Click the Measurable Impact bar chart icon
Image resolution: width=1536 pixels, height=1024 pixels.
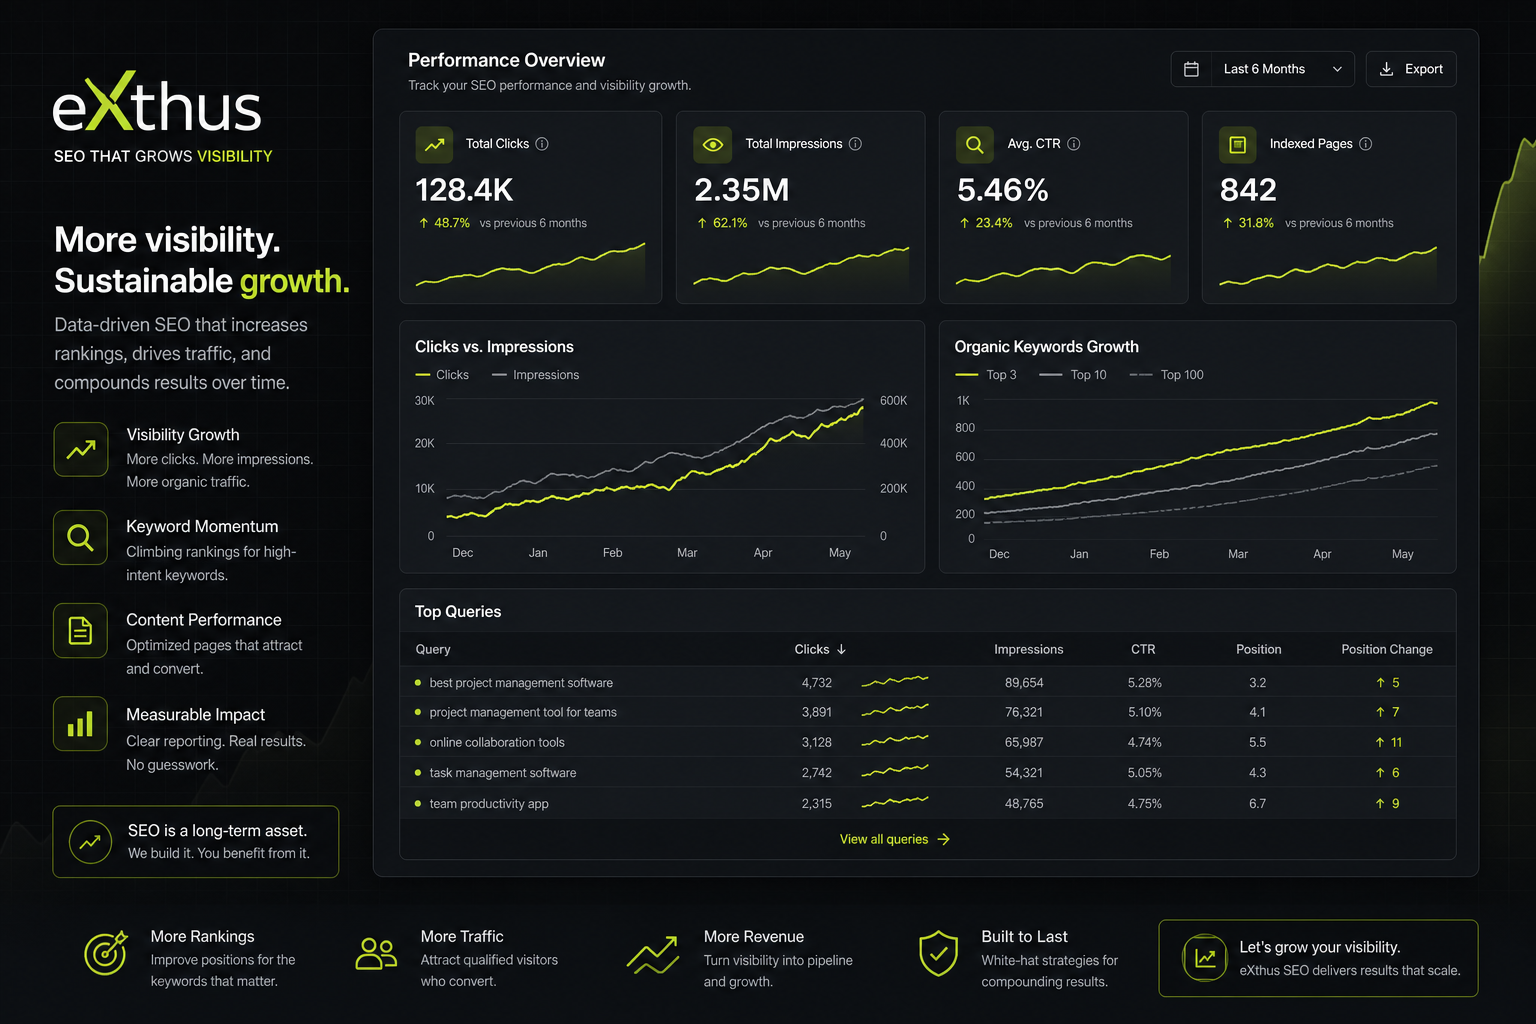pos(81,723)
